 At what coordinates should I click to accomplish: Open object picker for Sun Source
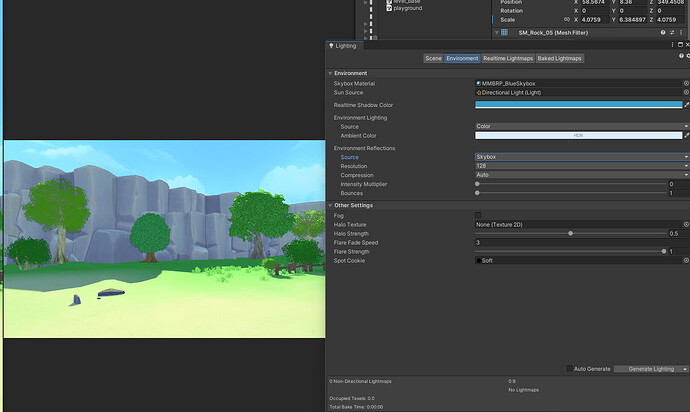click(x=686, y=92)
